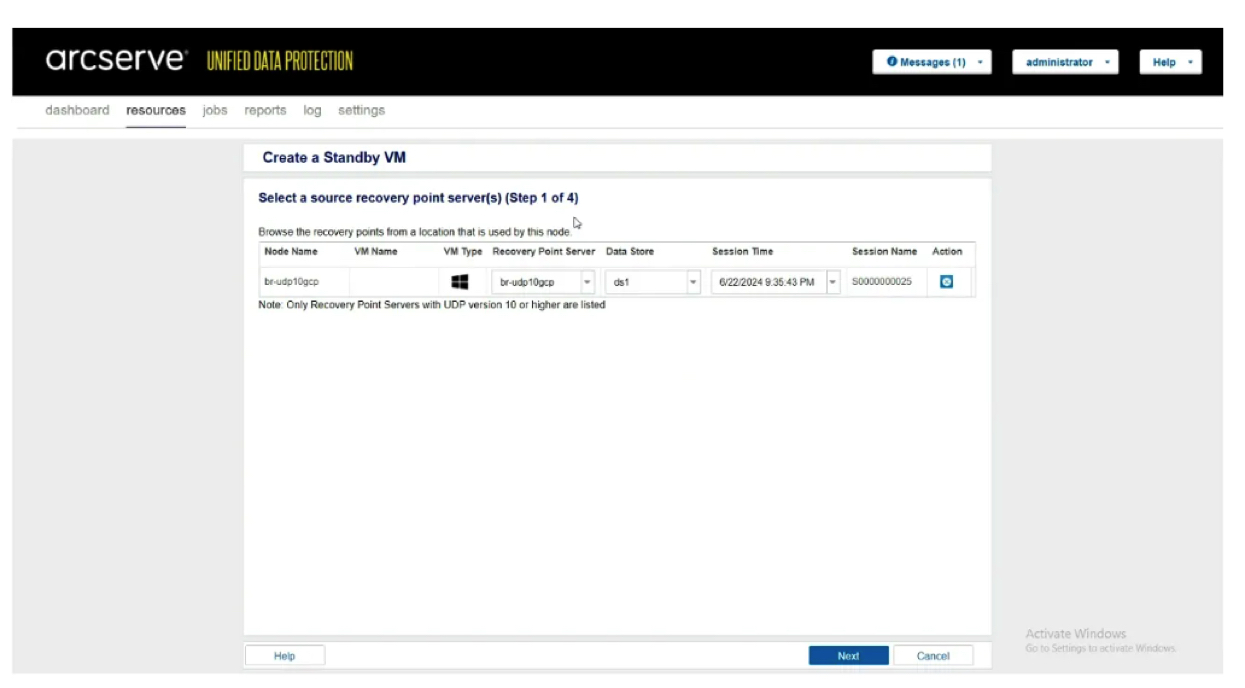This screenshot has width=1245, height=688.
Task: Open the reports tab
Action: click(265, 110)
